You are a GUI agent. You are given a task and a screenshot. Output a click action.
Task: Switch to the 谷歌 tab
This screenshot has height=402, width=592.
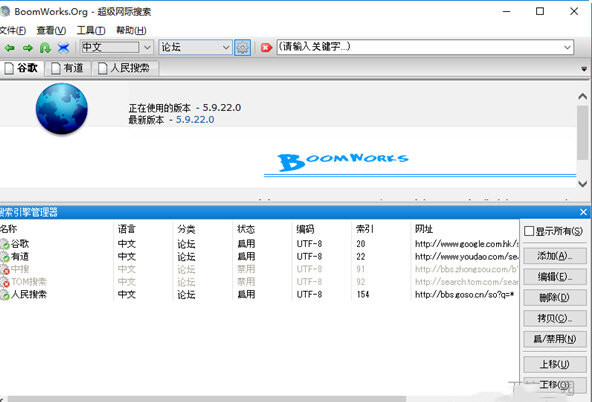[22, 68]
